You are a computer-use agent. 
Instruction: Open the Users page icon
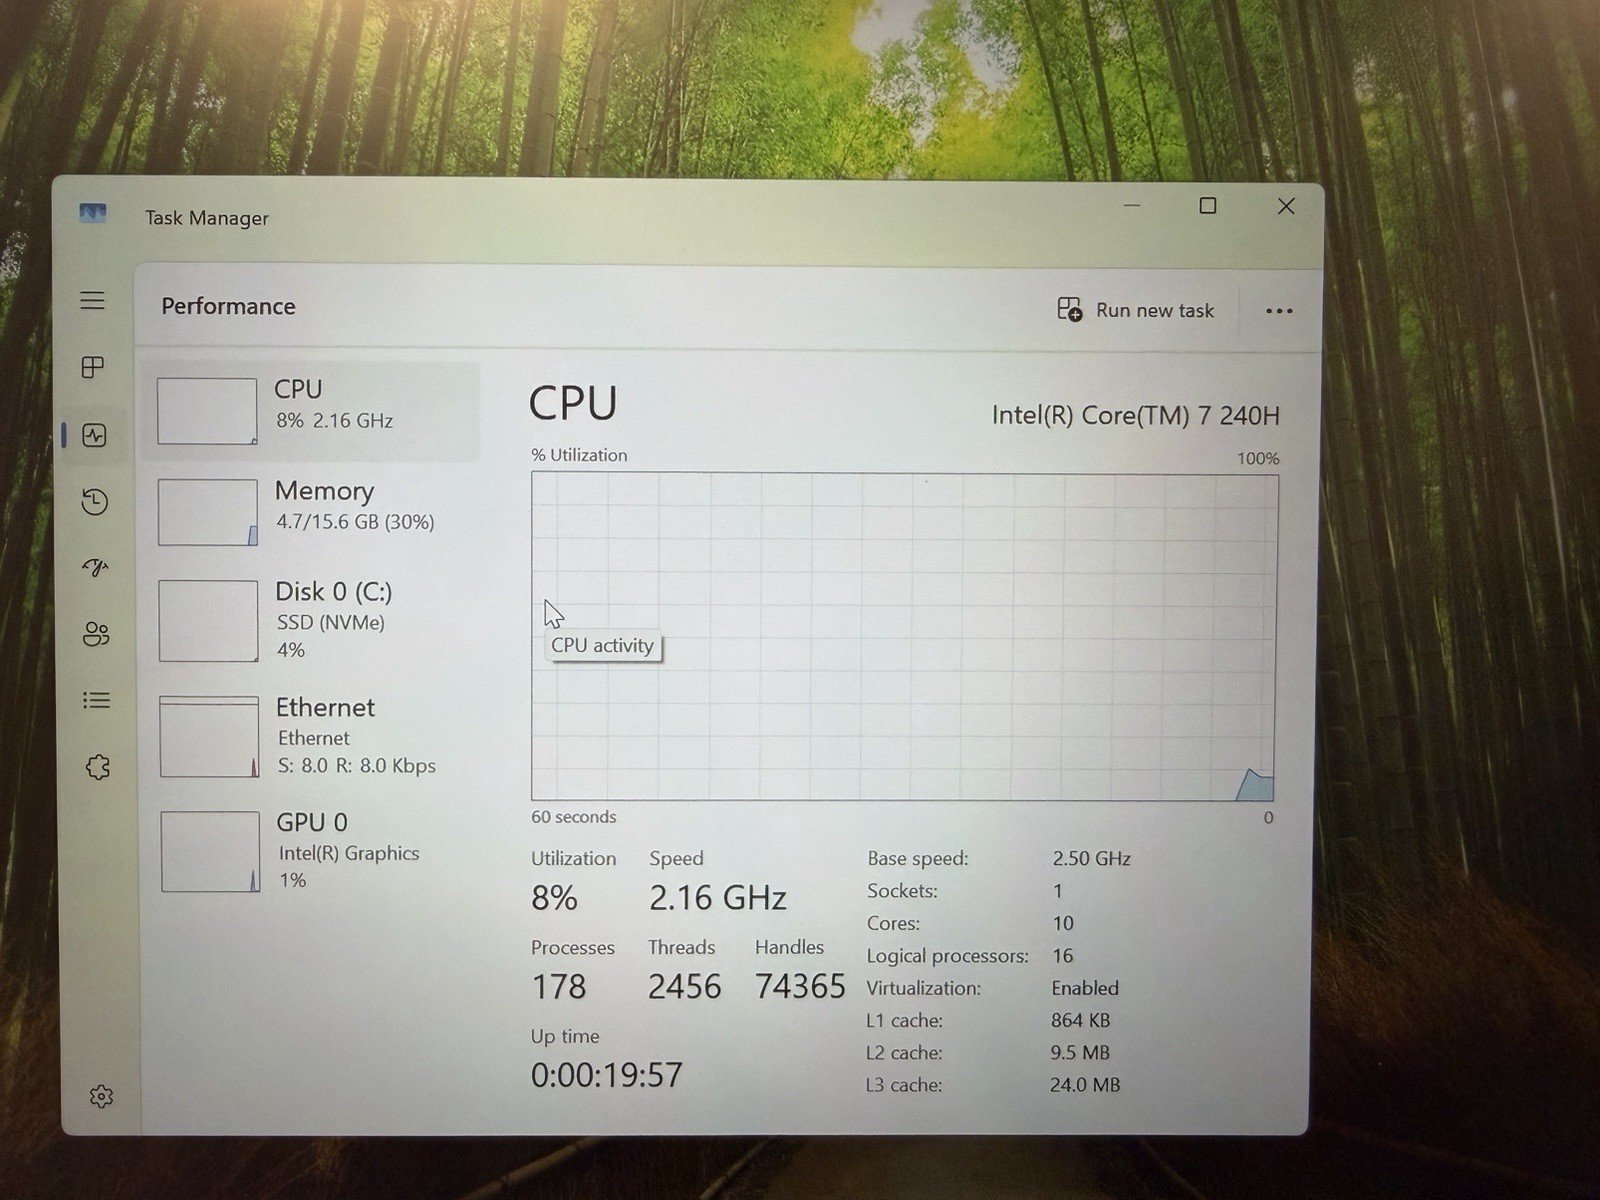click(x=96, y=634)
